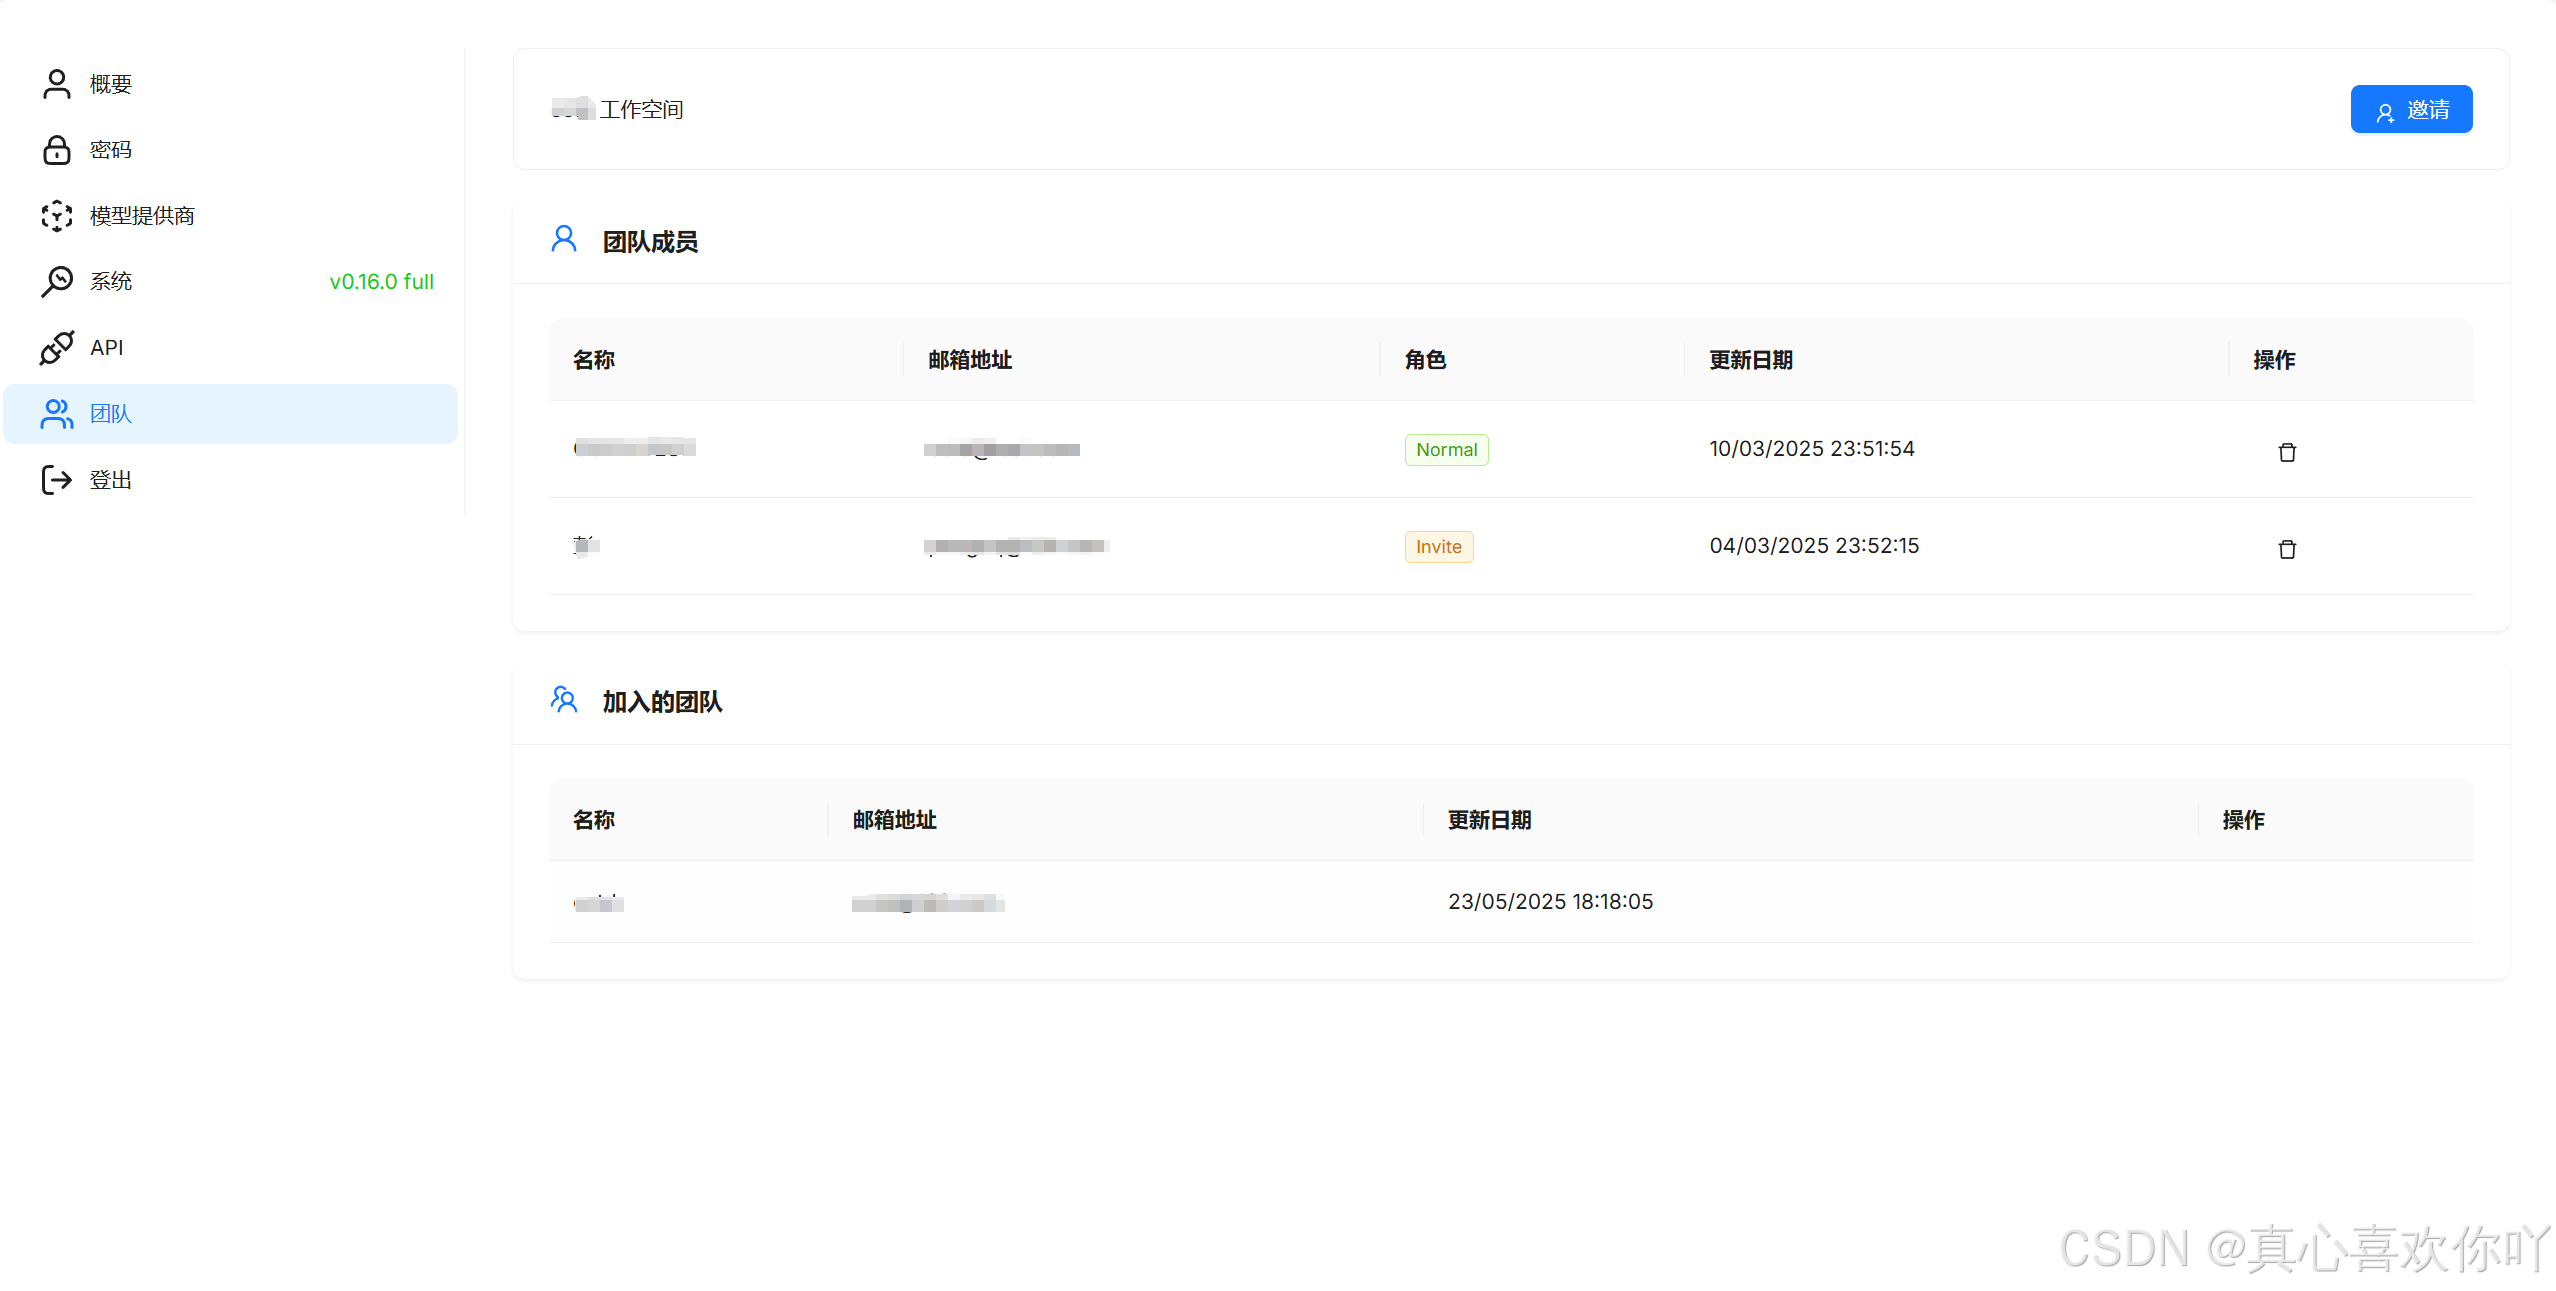Click the Invite role tag

[1438, 547]
